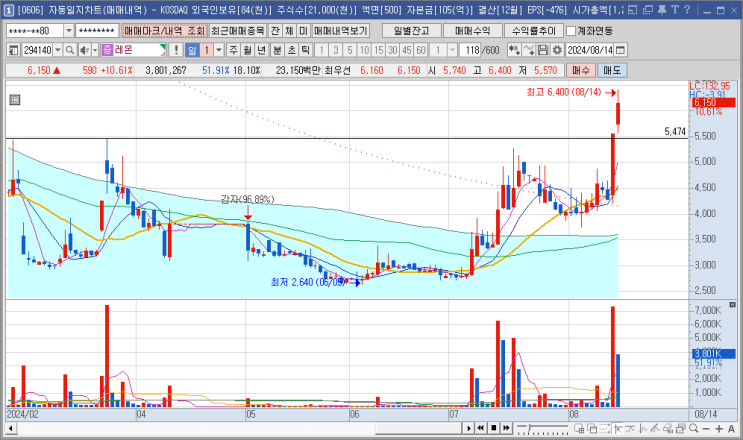
Task: Click the pin window icon in title bar
Action: [x=662, y=9]
